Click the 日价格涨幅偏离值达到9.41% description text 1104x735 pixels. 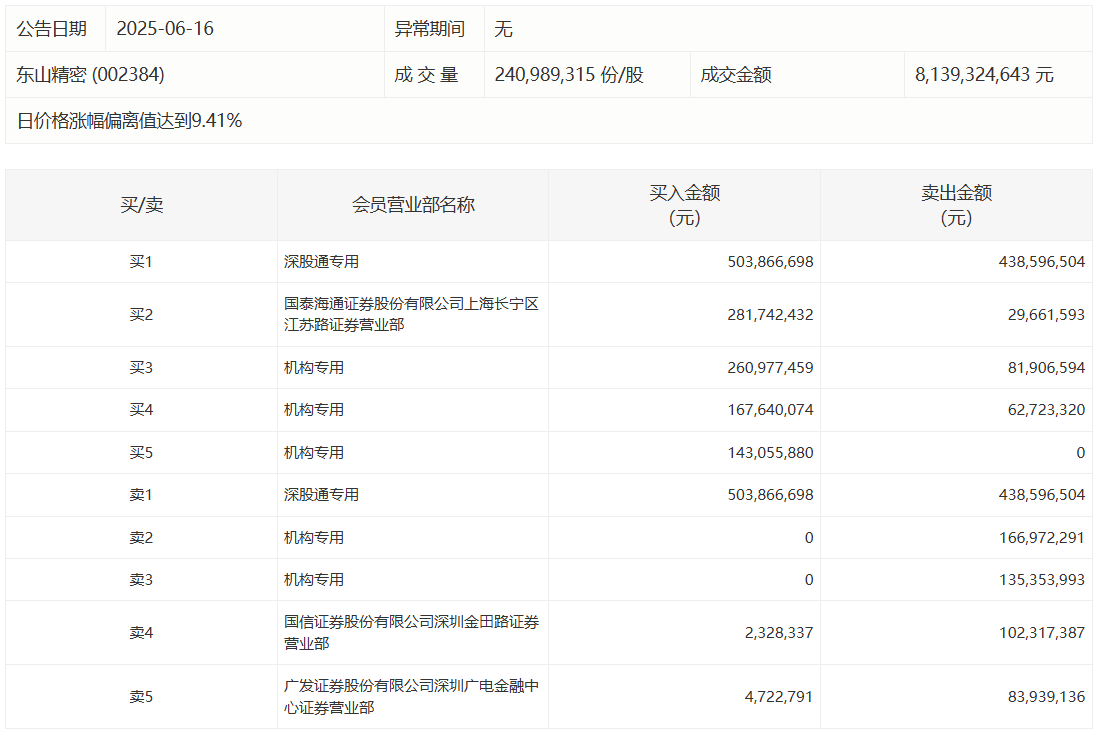click(x=130, y=121)
